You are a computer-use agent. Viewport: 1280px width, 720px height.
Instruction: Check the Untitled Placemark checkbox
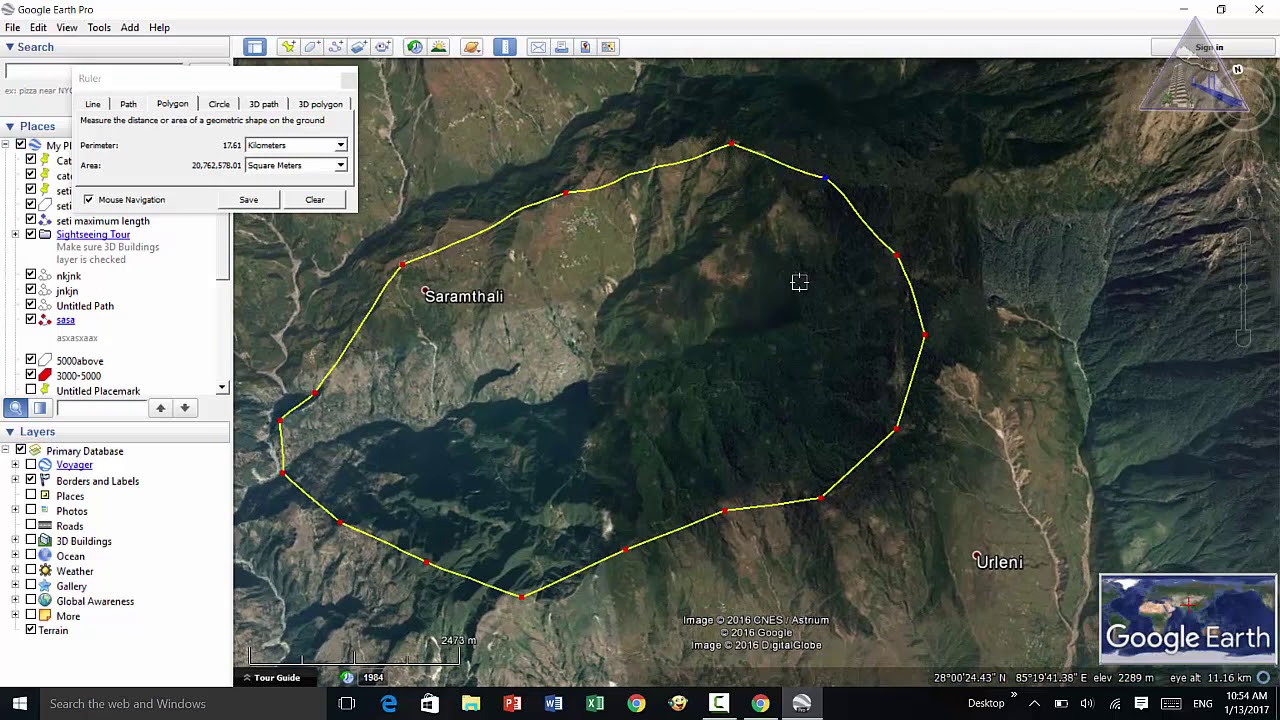pos(31,391)
